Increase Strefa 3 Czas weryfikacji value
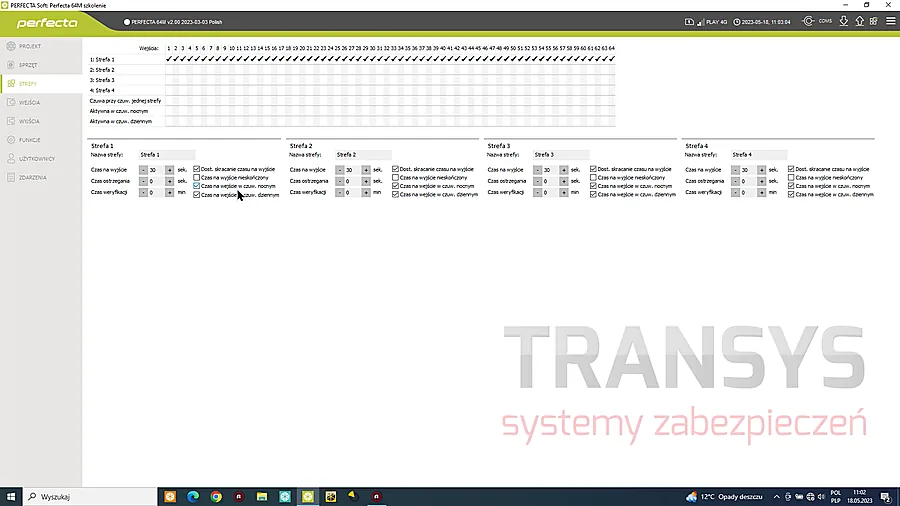900x506 pixels. click(564, 193)
